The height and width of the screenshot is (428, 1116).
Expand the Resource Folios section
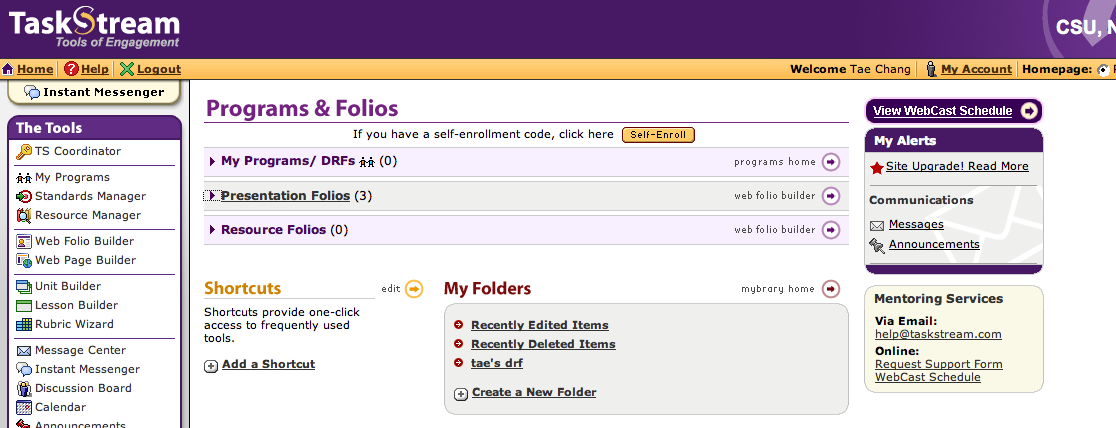click(212, 230)
